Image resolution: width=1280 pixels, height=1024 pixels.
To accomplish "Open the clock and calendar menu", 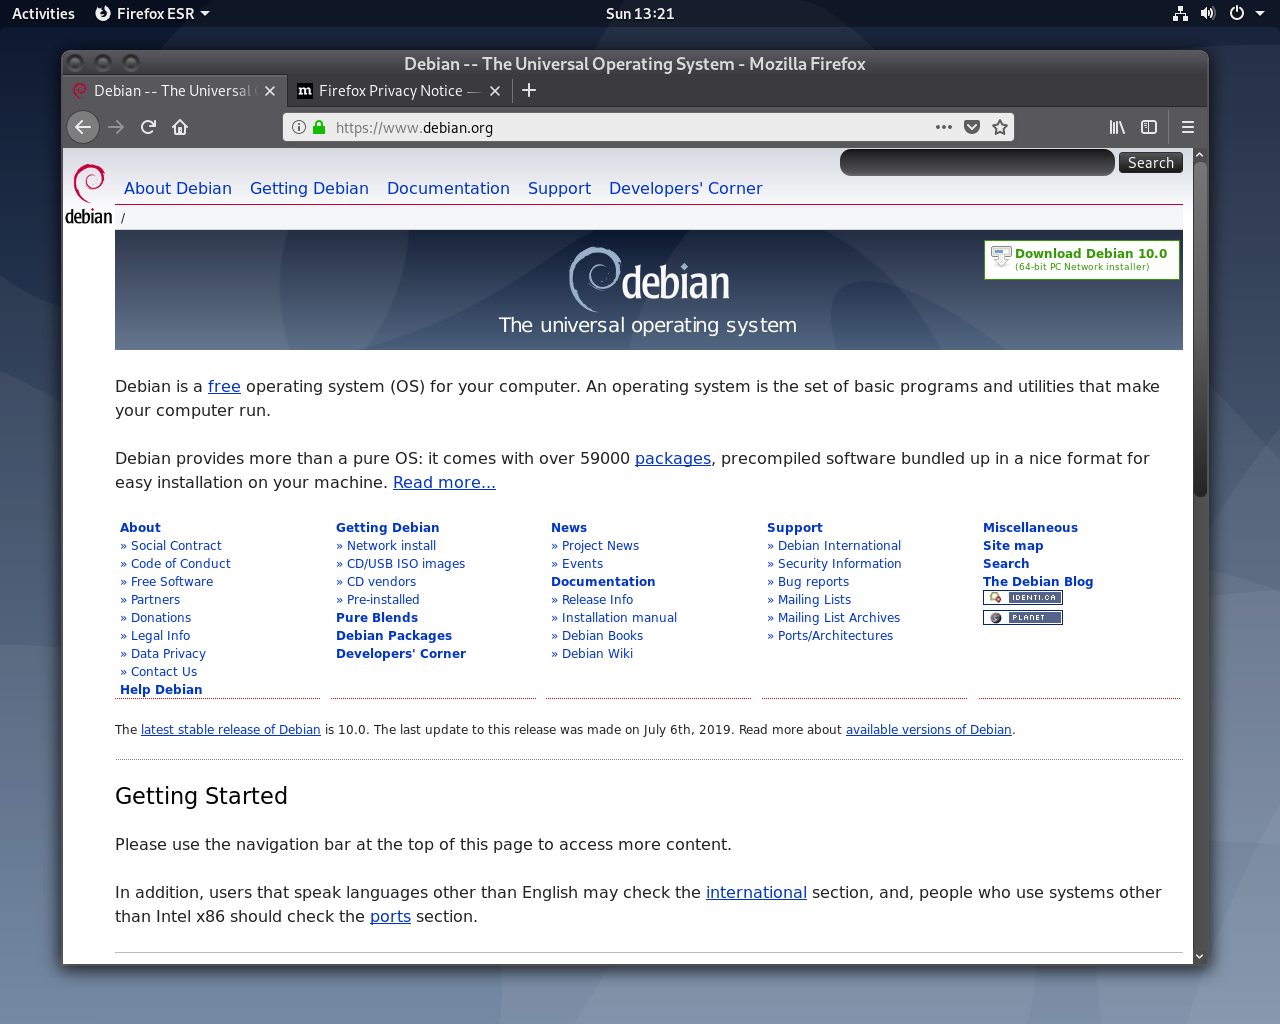I will tap(640, 13).
